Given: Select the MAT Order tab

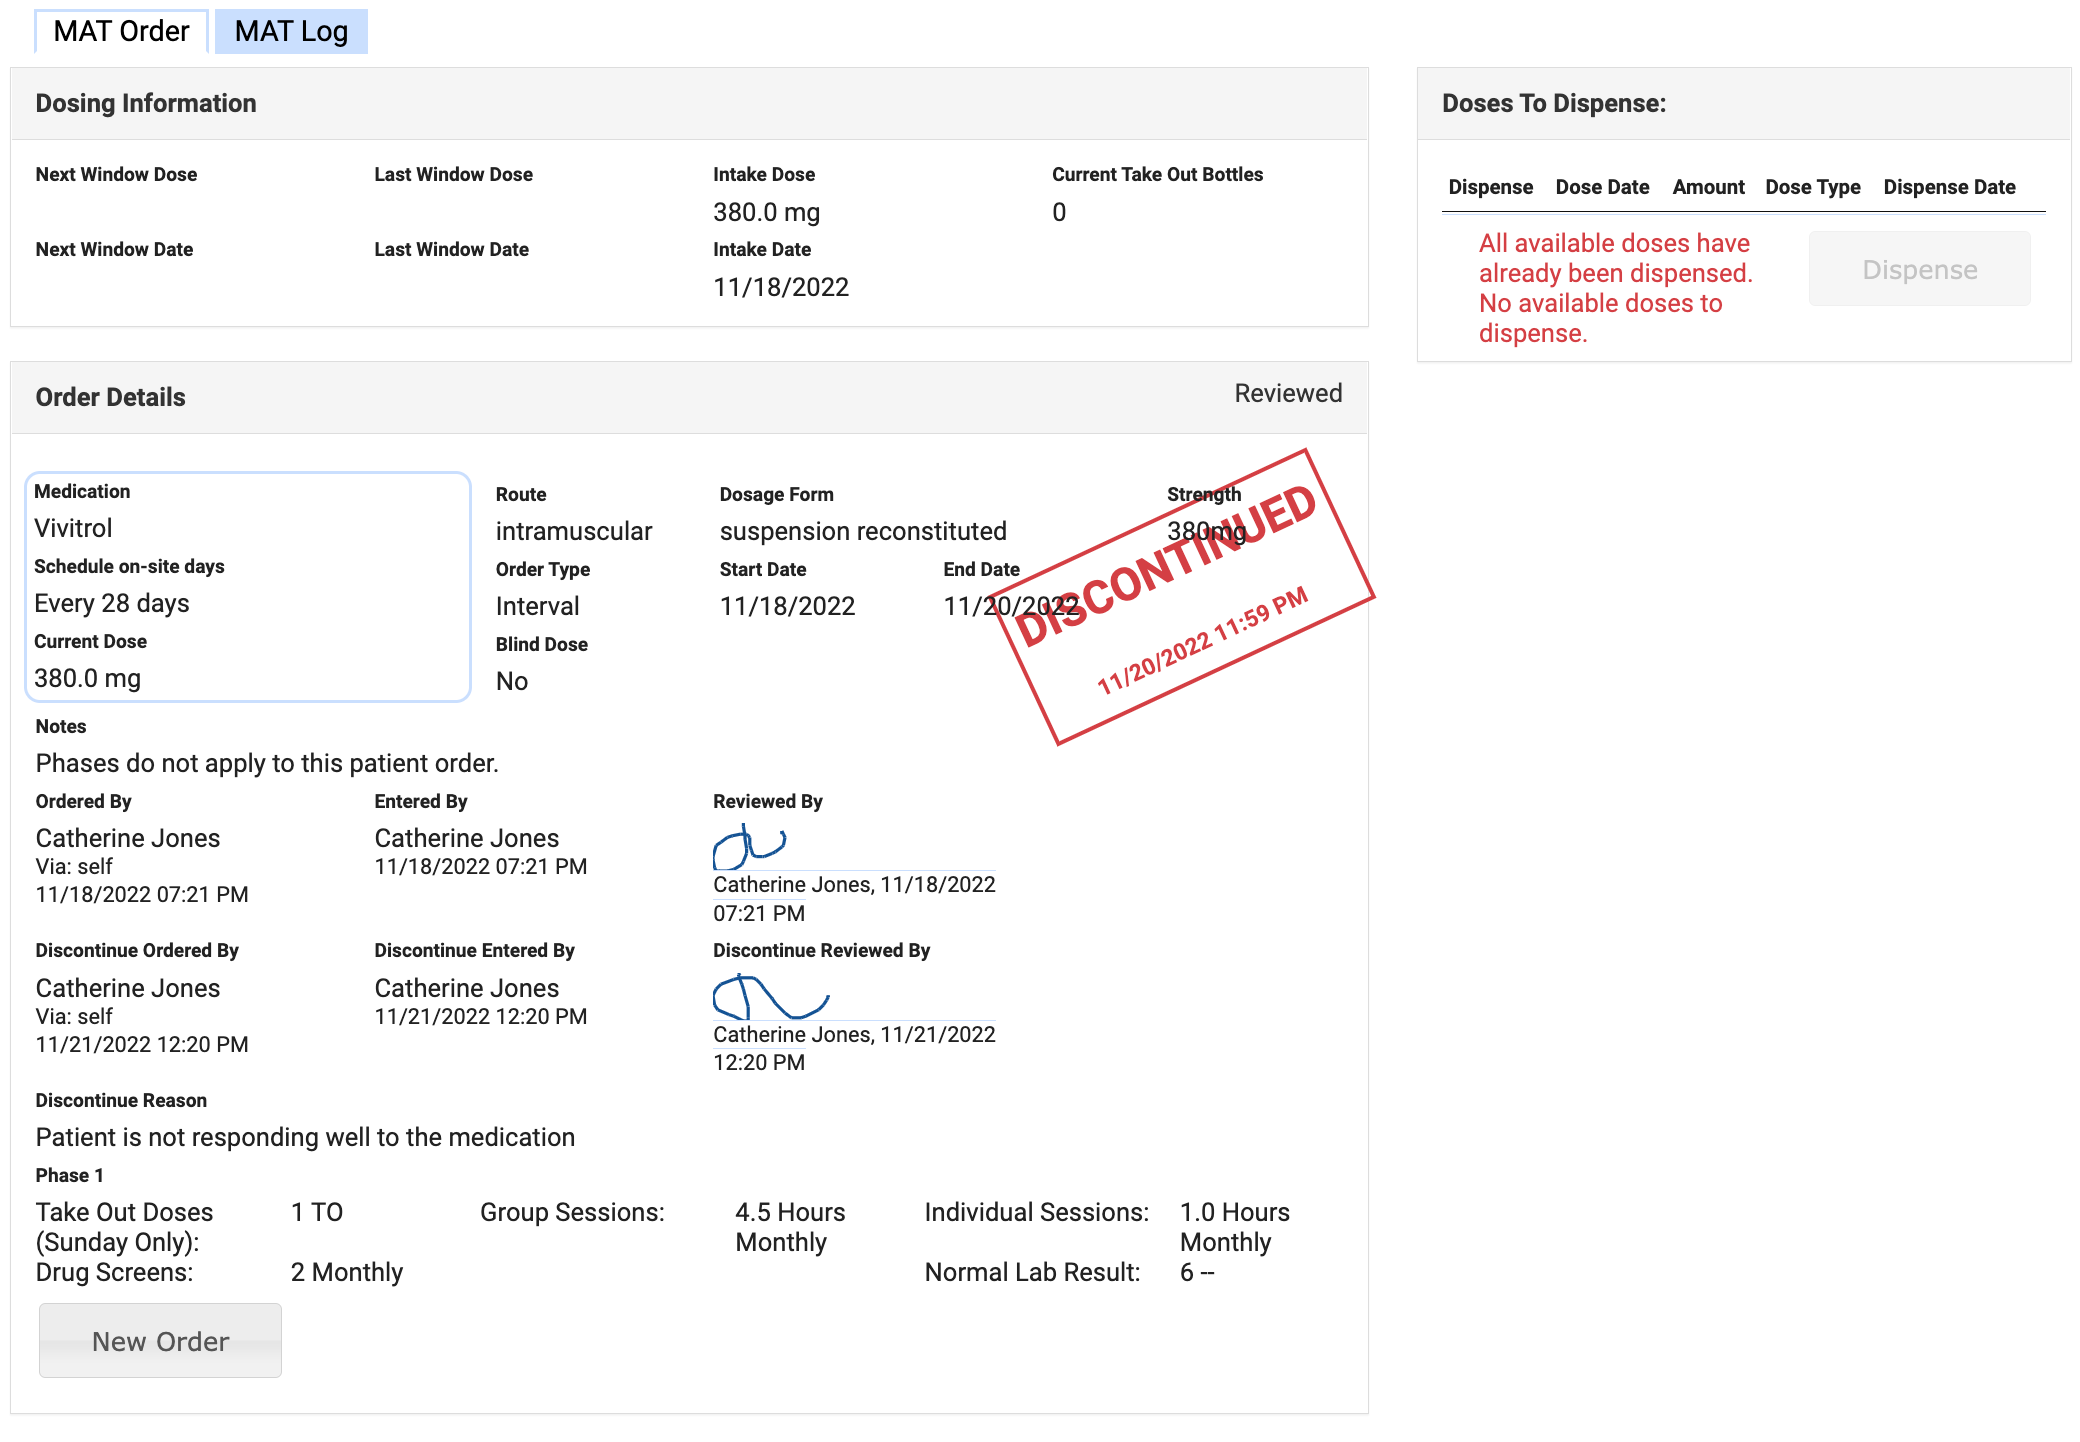Looking at the screenshot, I should 121,31.
